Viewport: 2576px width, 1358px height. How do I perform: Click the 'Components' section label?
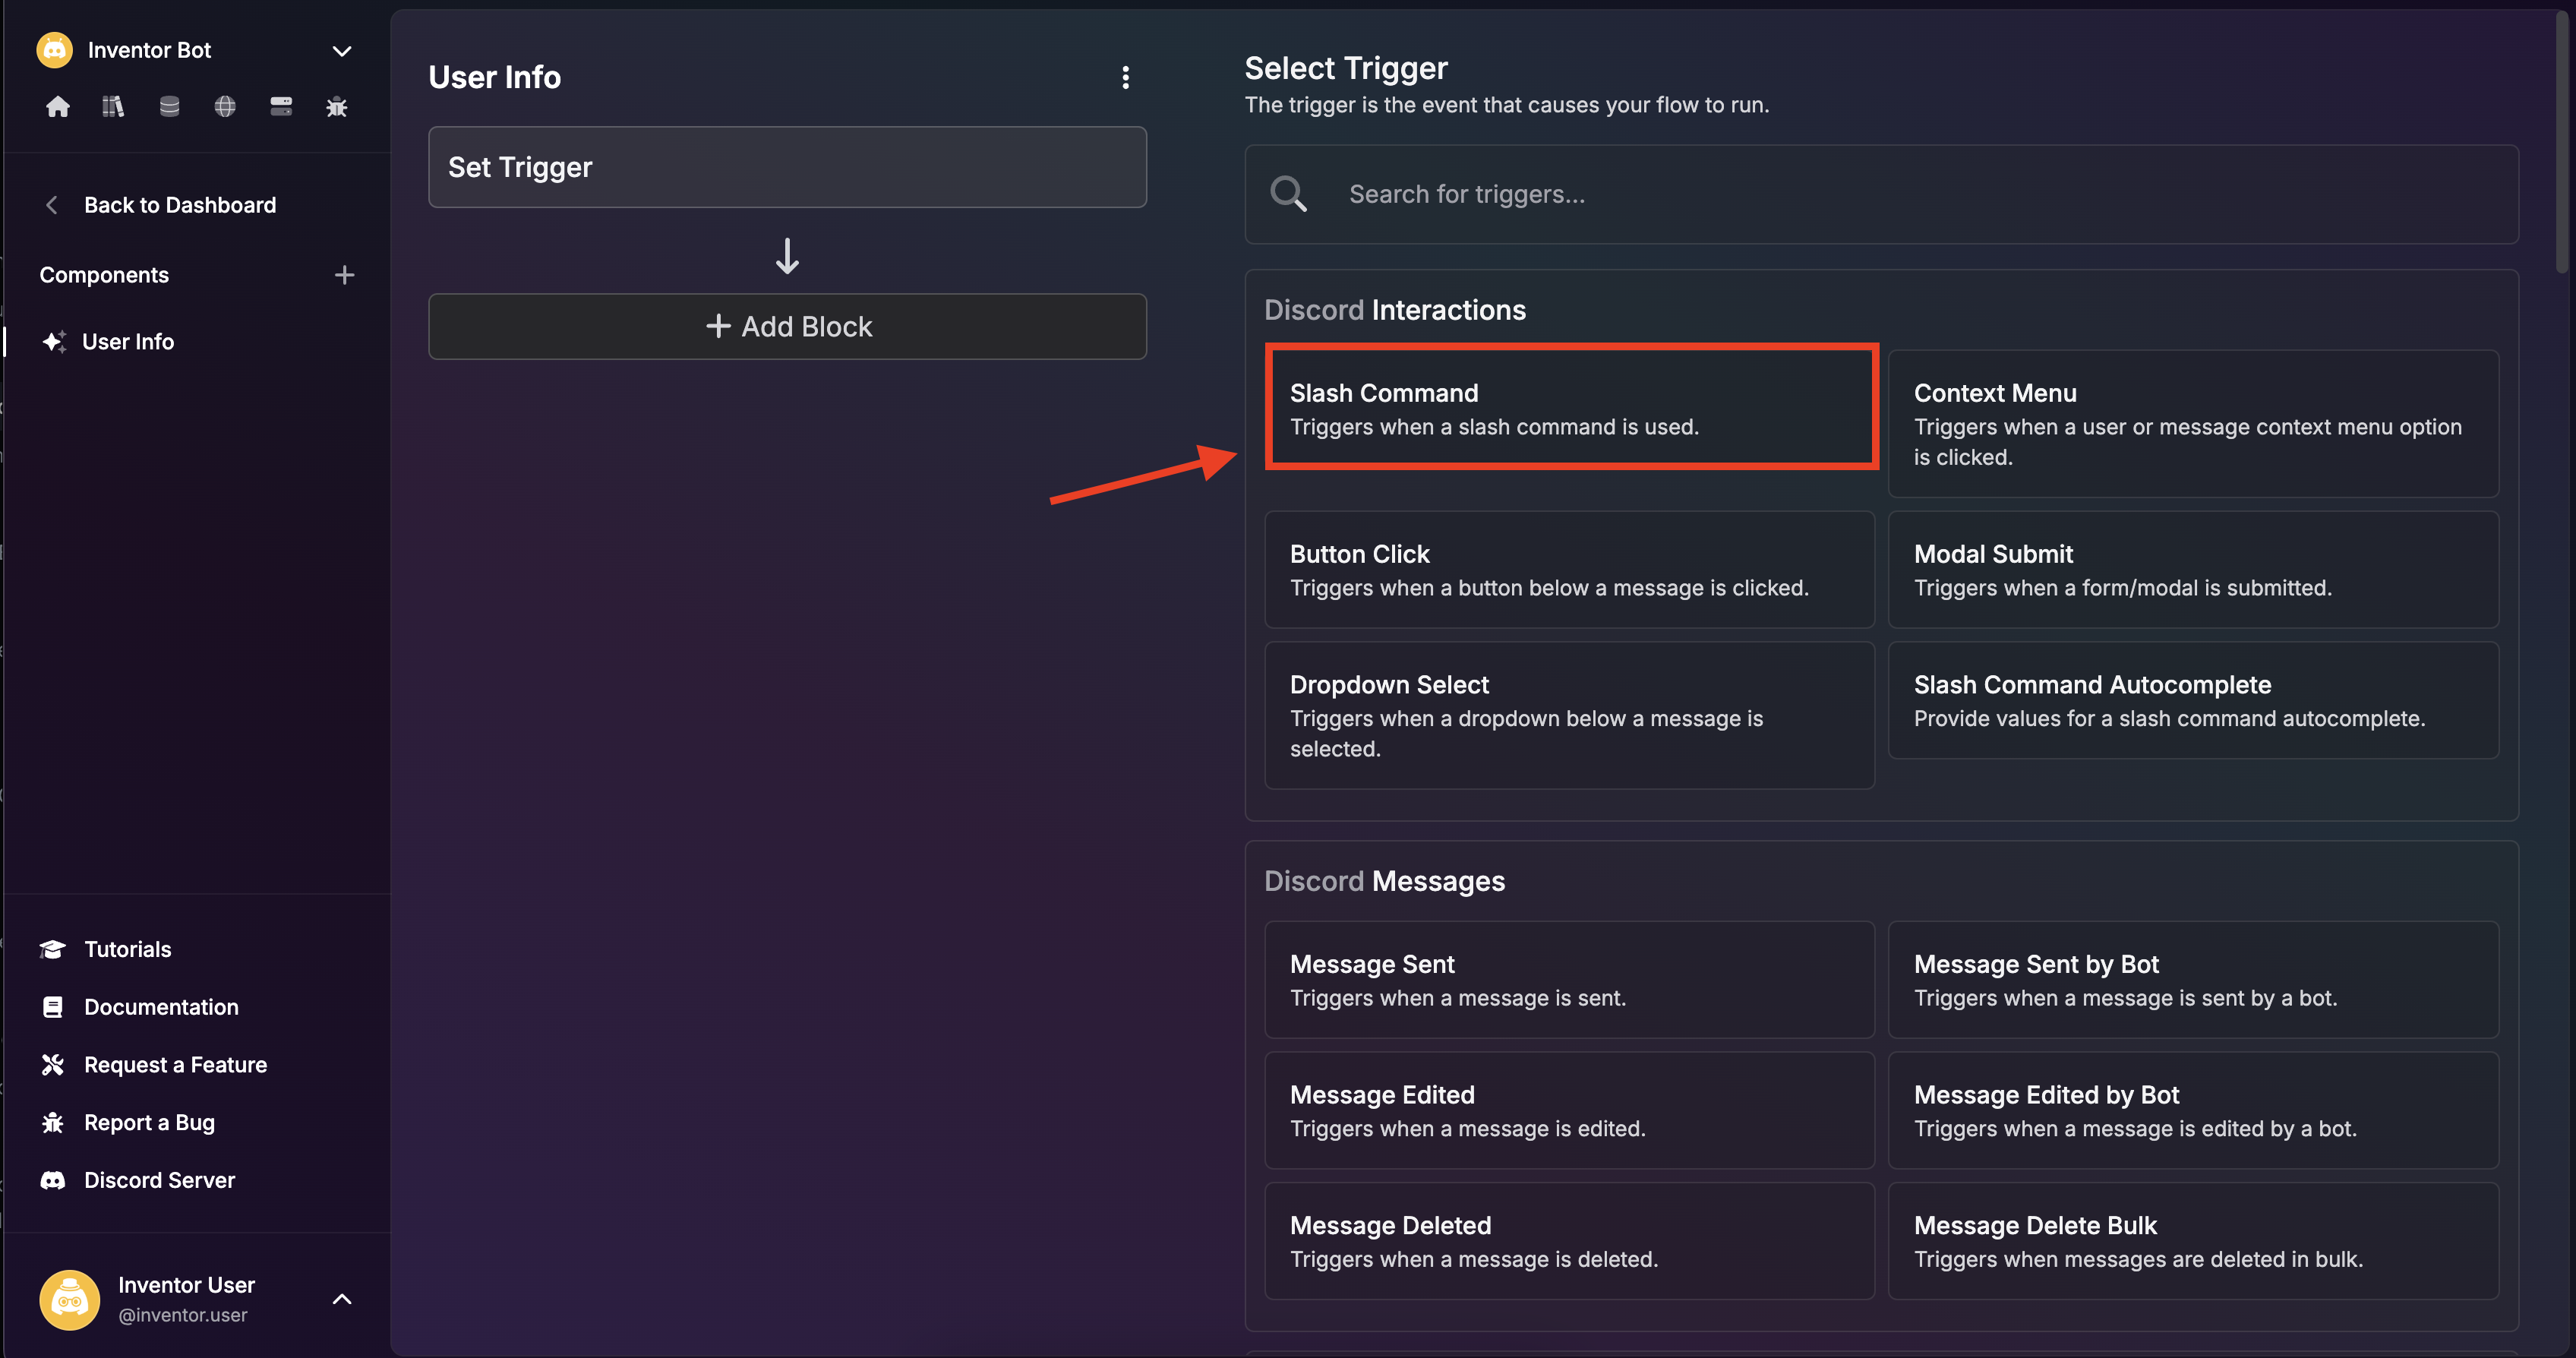104,275
